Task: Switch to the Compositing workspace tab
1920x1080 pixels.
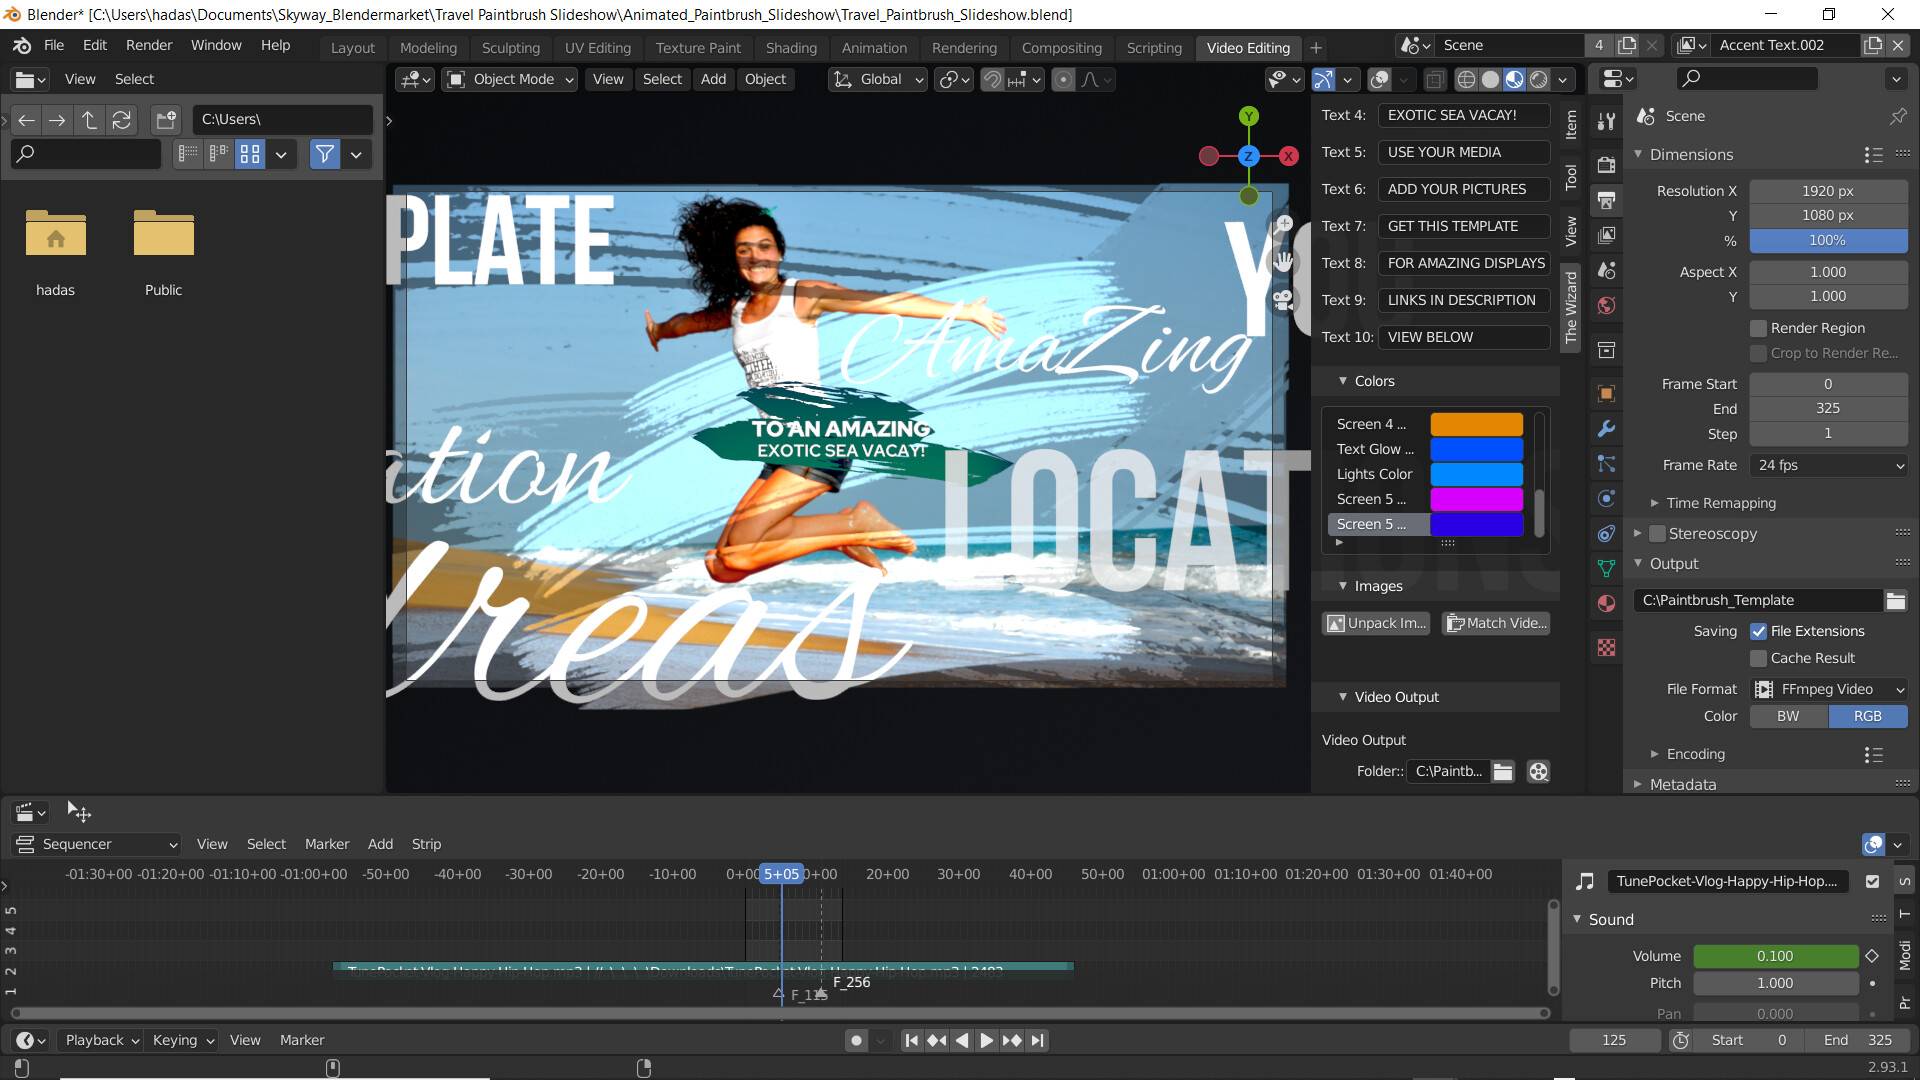Action: [1061, 47]
